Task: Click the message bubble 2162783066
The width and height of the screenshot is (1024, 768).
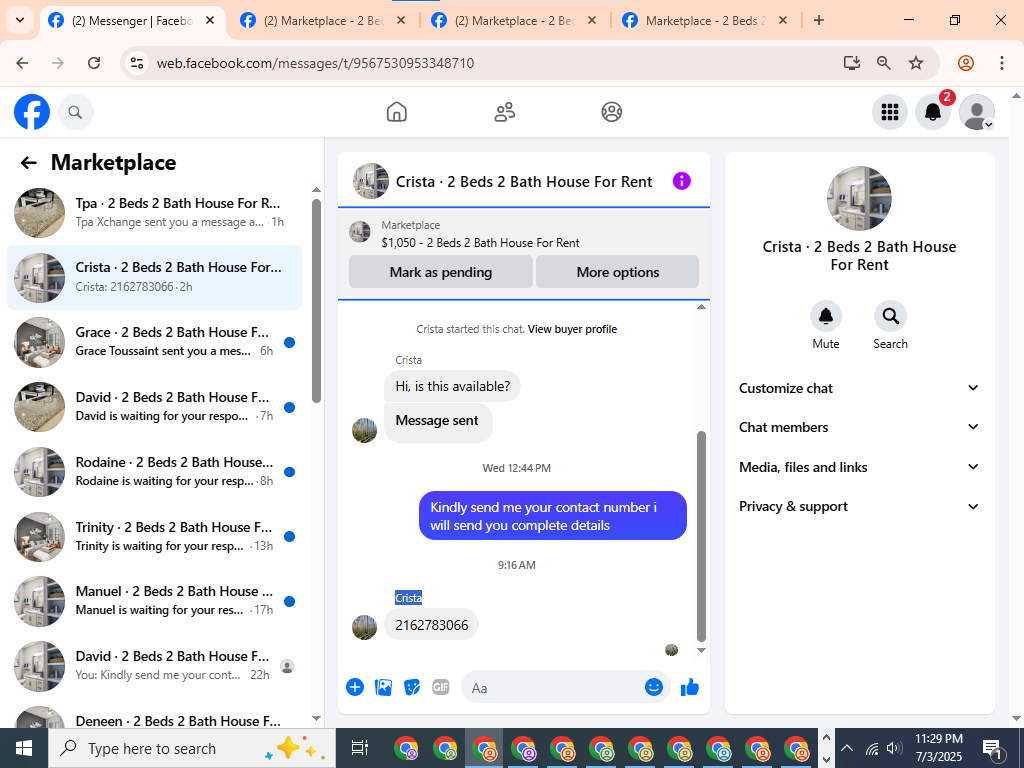Action: (x=431, y=625)
